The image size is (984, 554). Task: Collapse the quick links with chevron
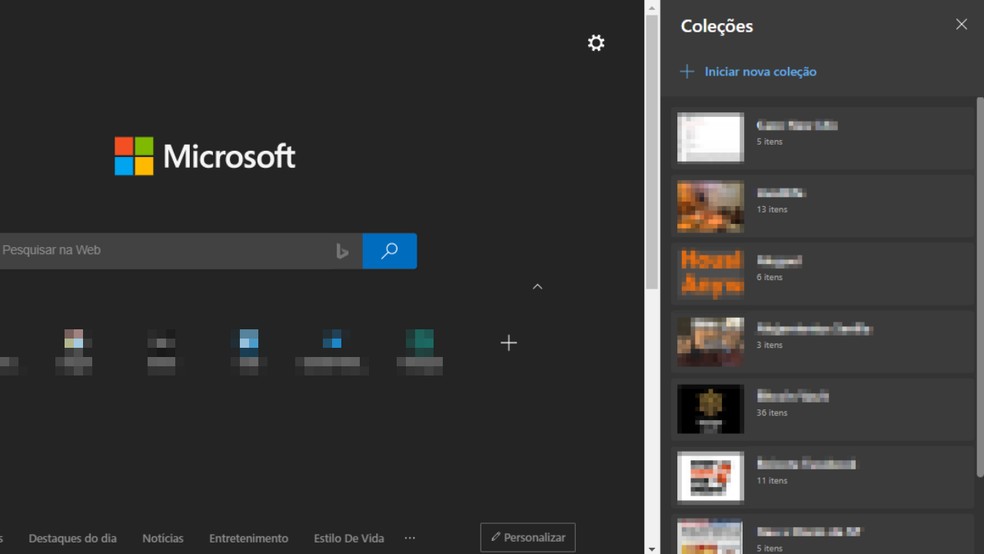537,287
